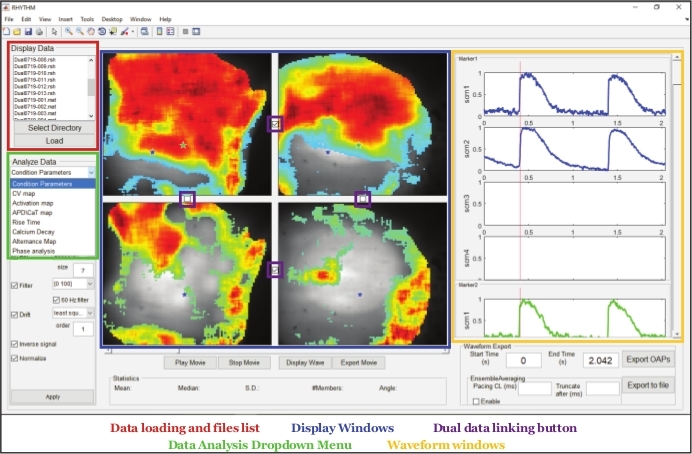Viewport: 692px width, 454px height.
Task: Click the Show Plot Tools icon
Action: click(x=196, y=31)
